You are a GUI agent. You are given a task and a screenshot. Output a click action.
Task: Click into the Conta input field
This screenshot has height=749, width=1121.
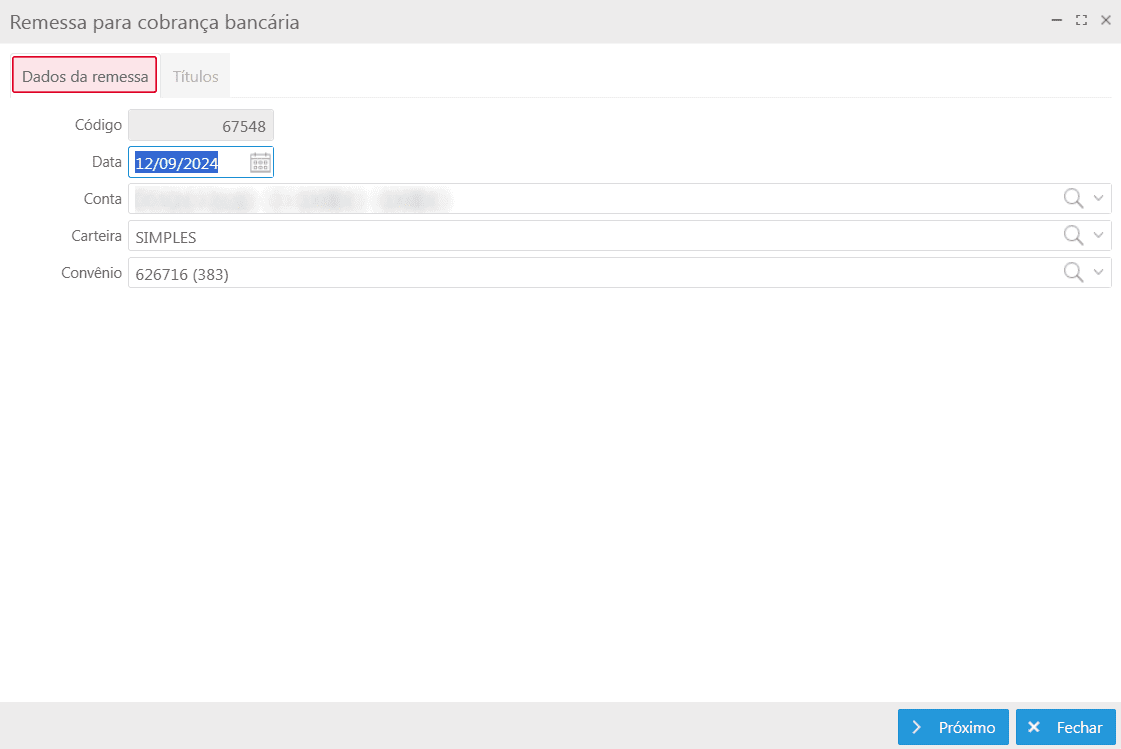pos(590,199)
